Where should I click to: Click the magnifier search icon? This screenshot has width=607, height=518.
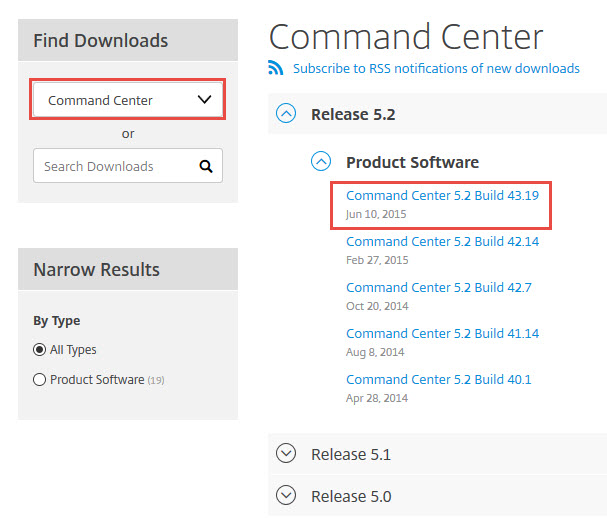pos(206,166)
